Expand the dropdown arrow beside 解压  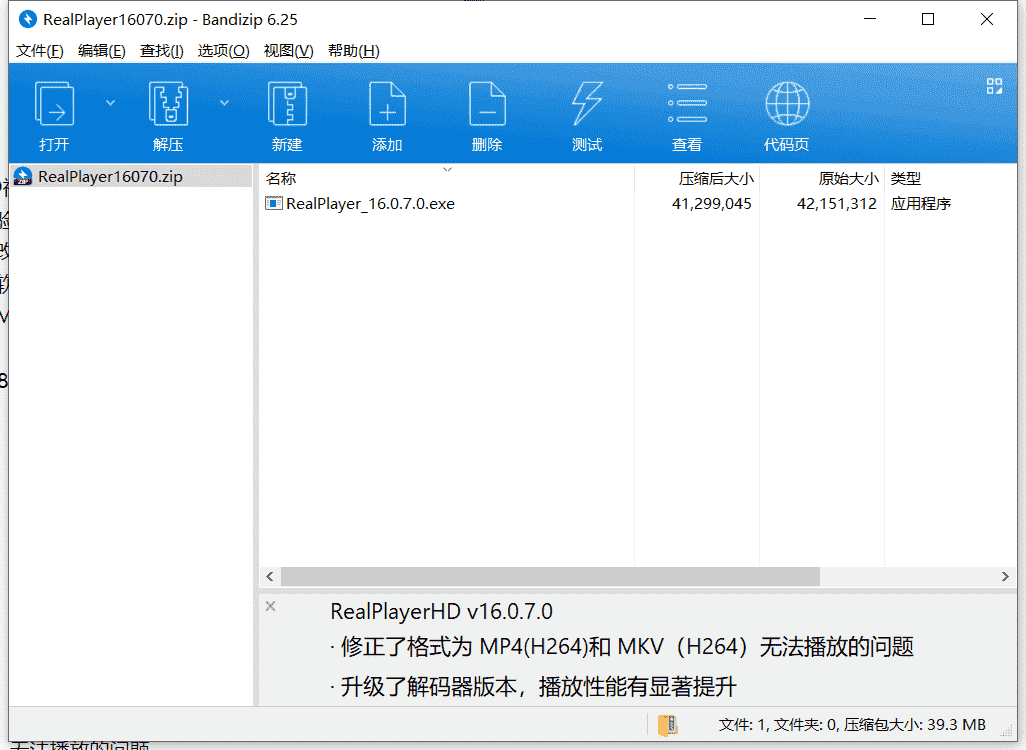[x=224, y=103]
